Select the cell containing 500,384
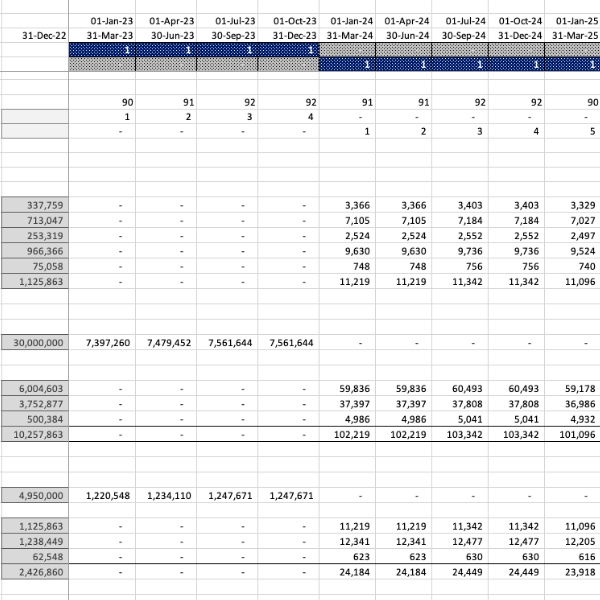The height and width of the screenshot is (600, 600). (34, 420)
